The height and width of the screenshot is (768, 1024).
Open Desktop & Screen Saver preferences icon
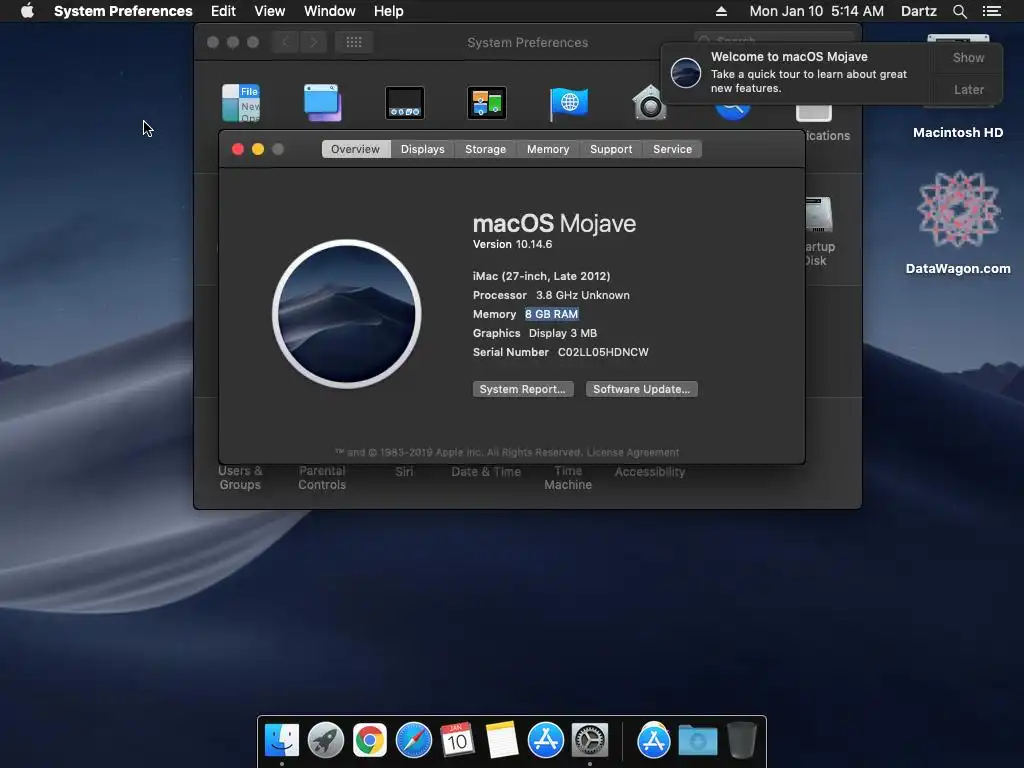323,103
